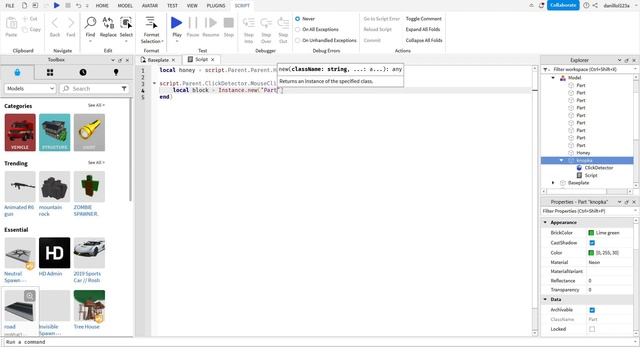
Task: Fold the code block at line 3
Action: (x=154, y=83)
